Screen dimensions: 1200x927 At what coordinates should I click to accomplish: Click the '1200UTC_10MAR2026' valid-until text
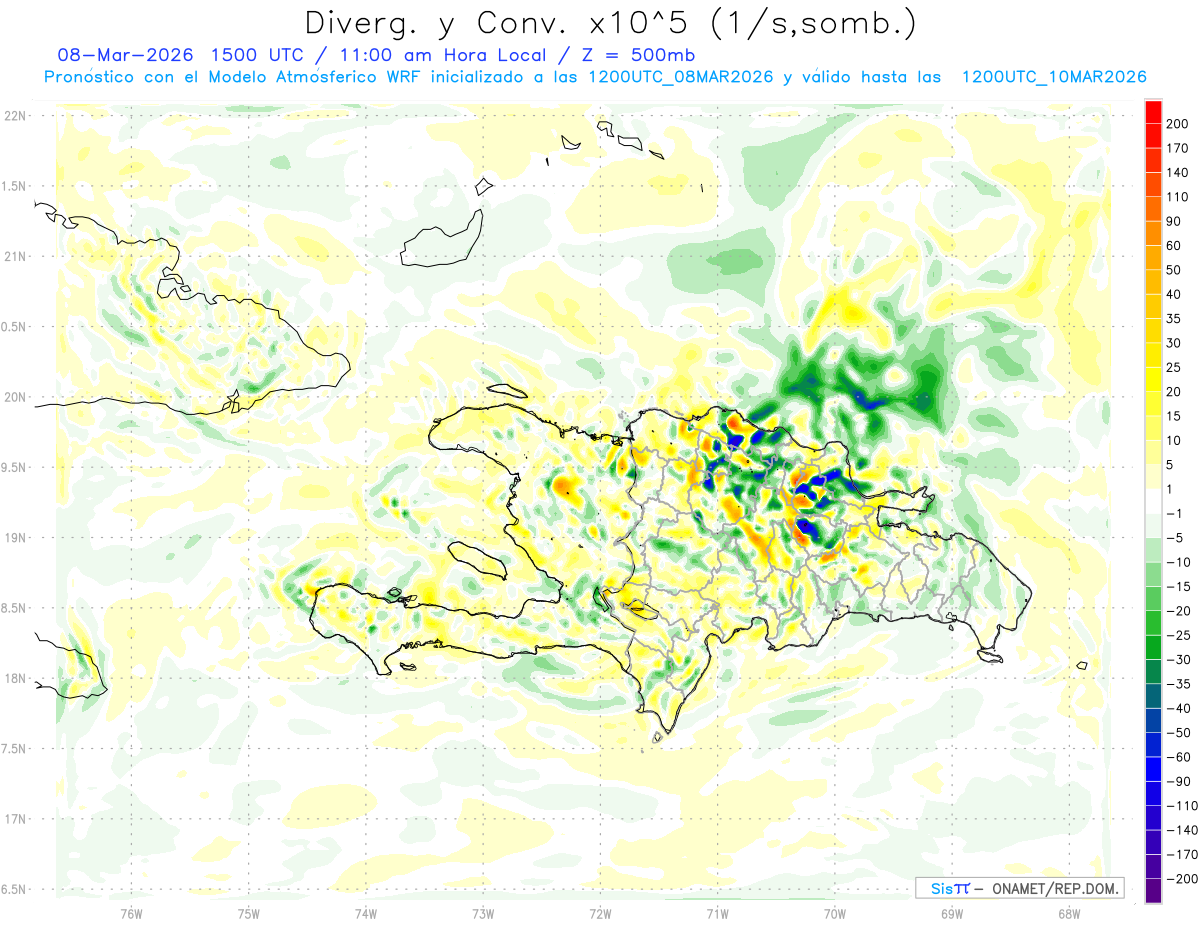pyautogui.click(x=1053, y=77)
